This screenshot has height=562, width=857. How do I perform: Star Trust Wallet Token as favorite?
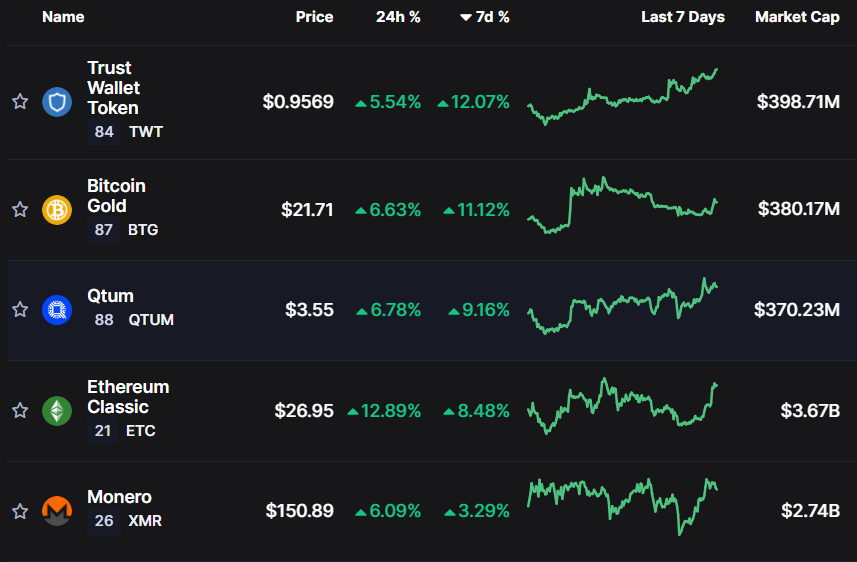click(x=19, y=102)
